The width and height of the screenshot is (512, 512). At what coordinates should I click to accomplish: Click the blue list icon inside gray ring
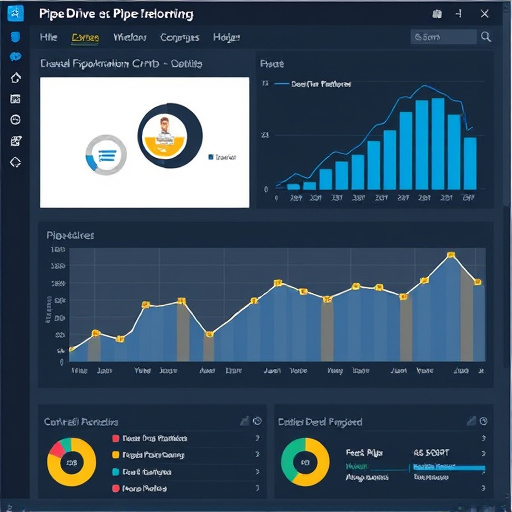107,156
